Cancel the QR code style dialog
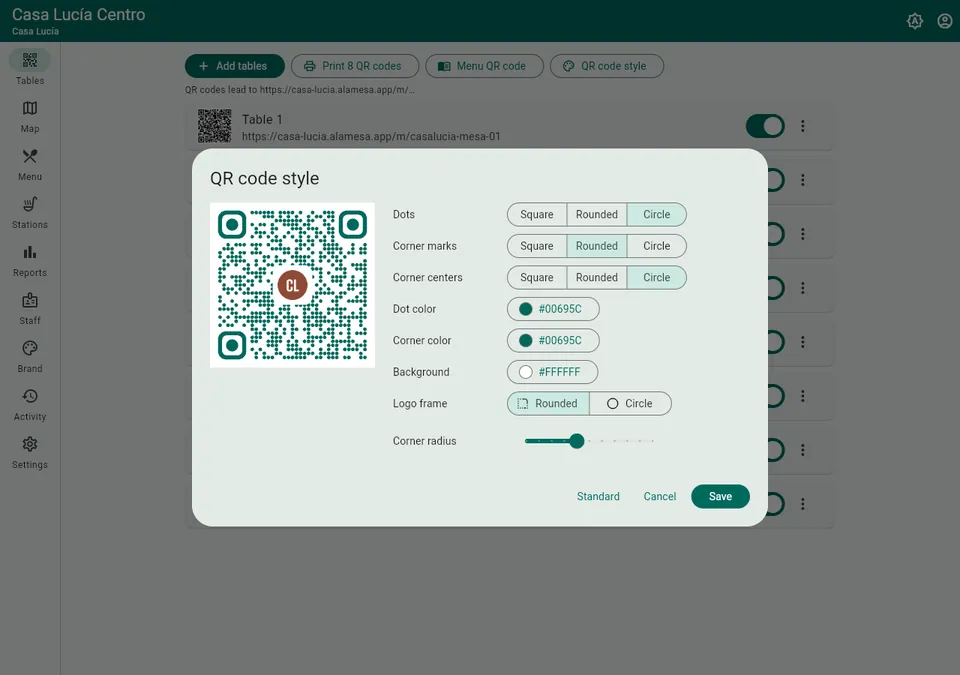Screen dimensions: 960x675 [x=659, y=496]
